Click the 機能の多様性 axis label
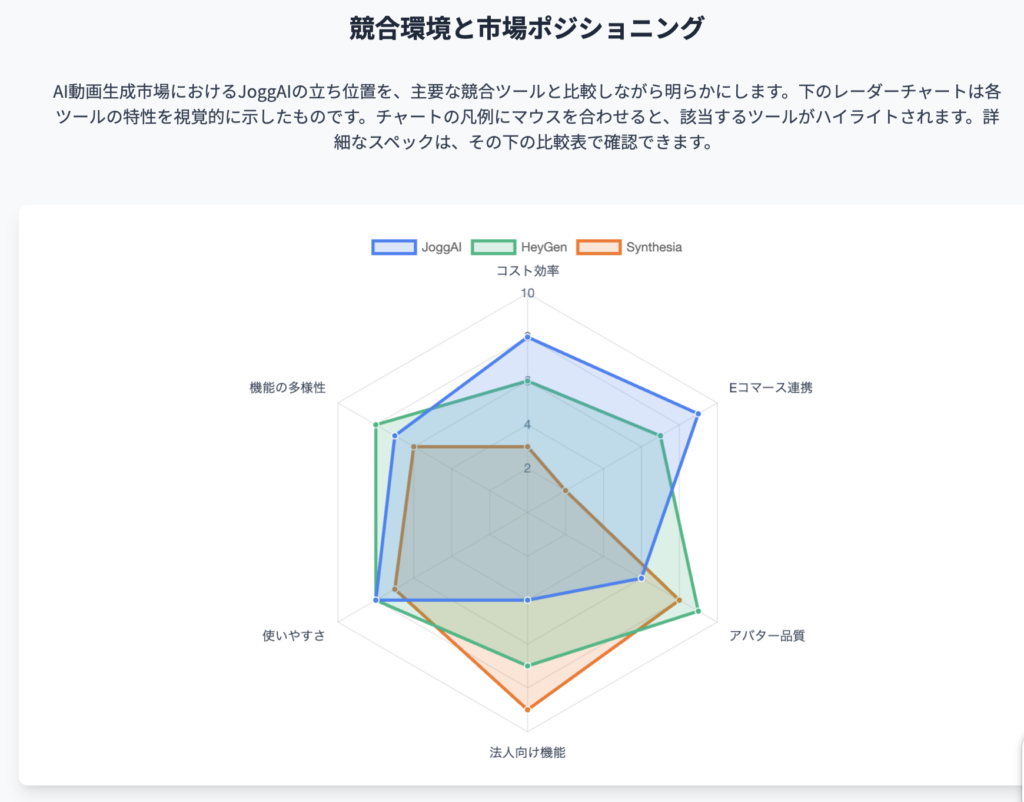 287,388
